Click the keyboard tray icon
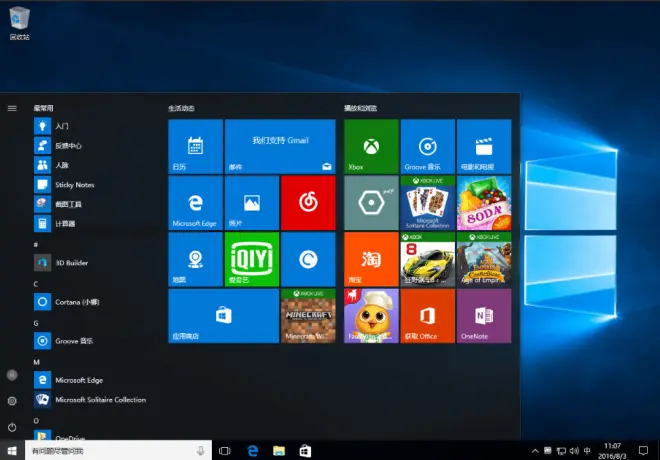The image size is (660, 460). click(548, 450)
